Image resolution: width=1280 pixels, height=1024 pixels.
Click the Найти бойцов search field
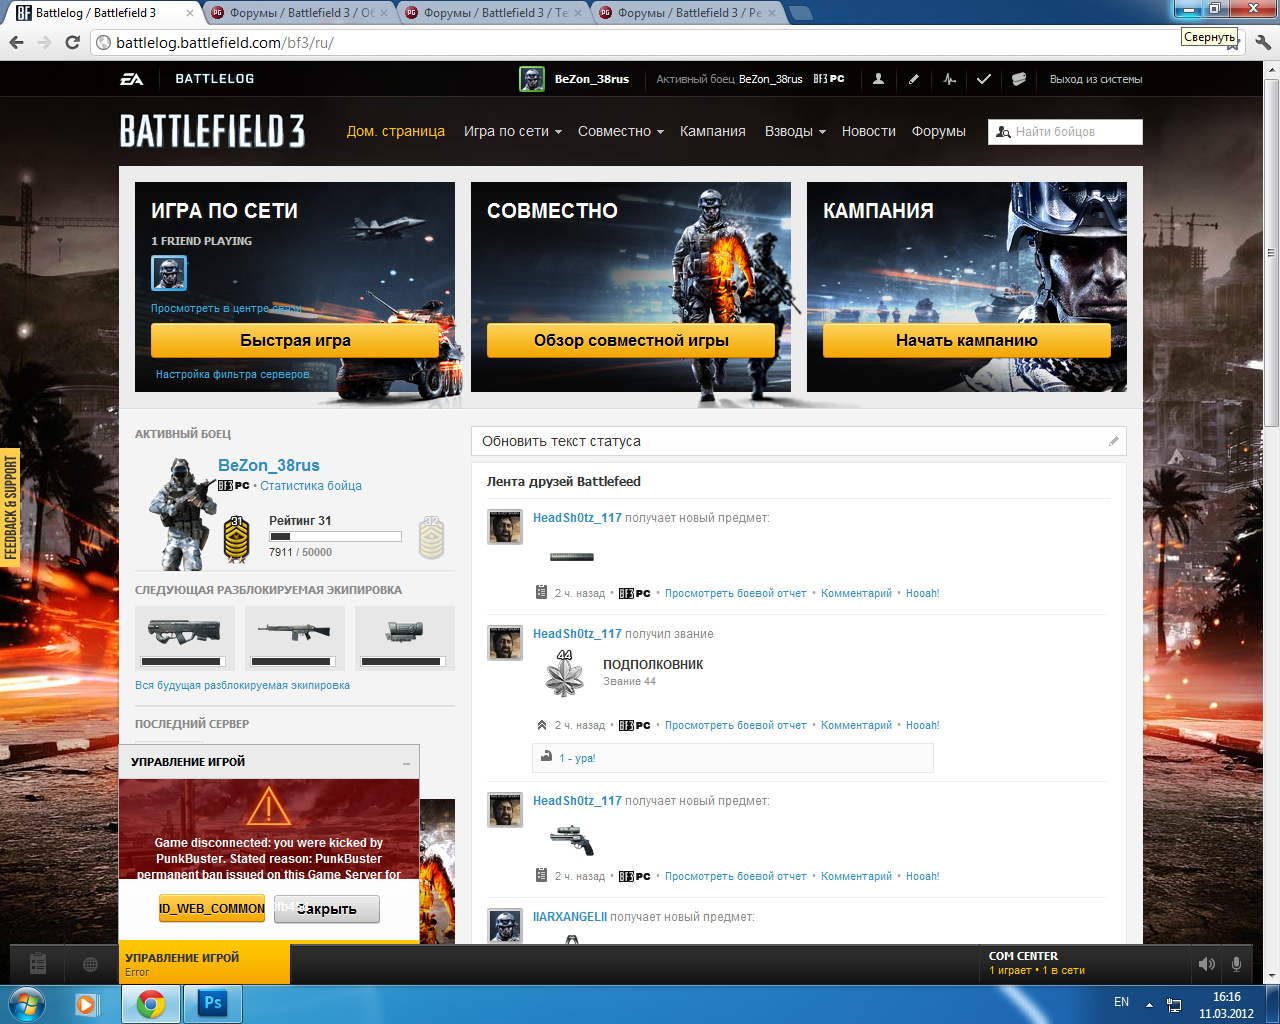coord(1065,132)
